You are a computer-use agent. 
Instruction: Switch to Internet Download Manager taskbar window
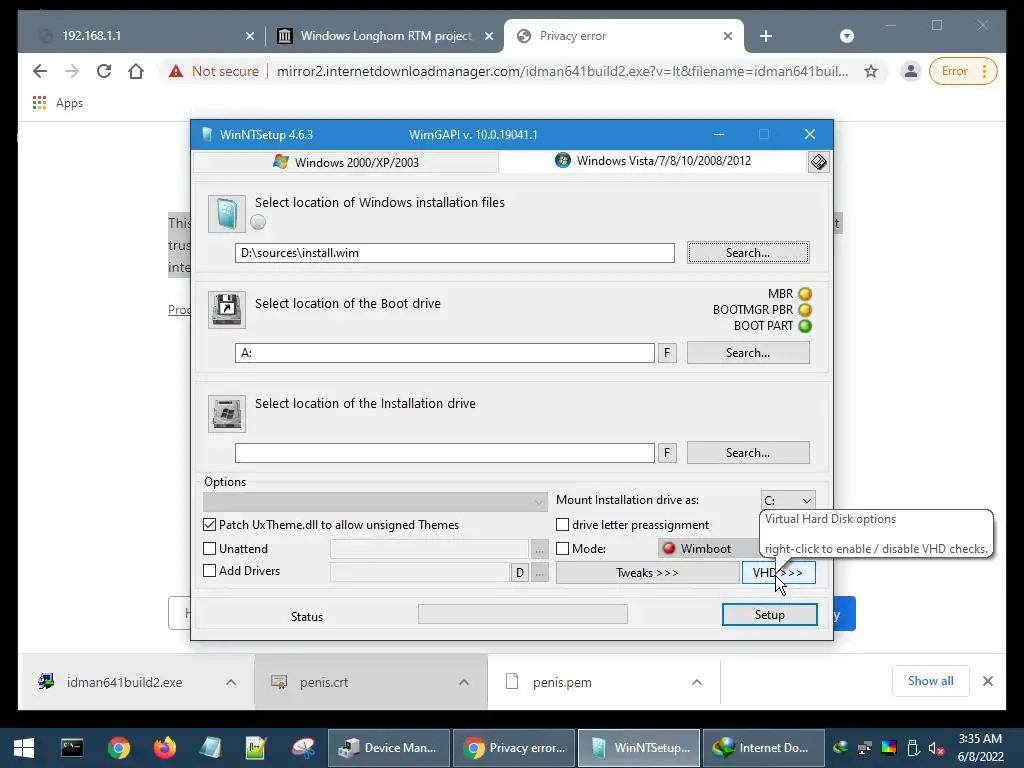763,748
